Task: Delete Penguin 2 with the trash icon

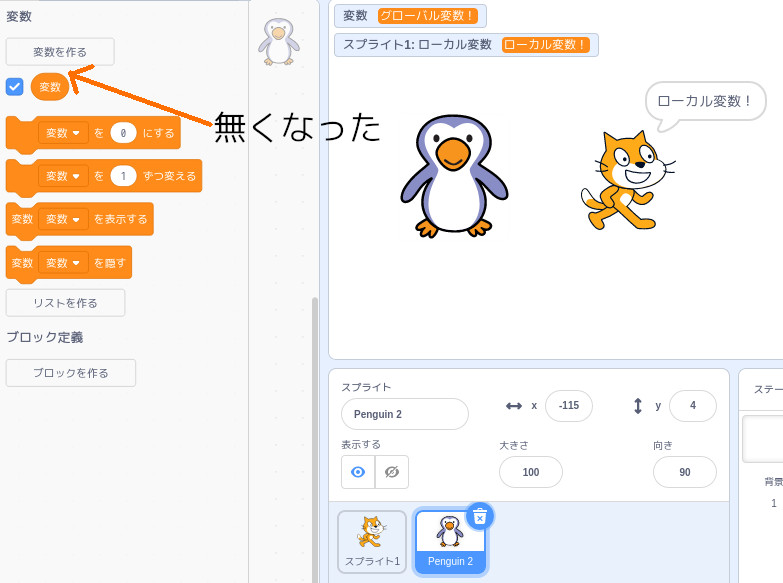Action: pos(479,516)
